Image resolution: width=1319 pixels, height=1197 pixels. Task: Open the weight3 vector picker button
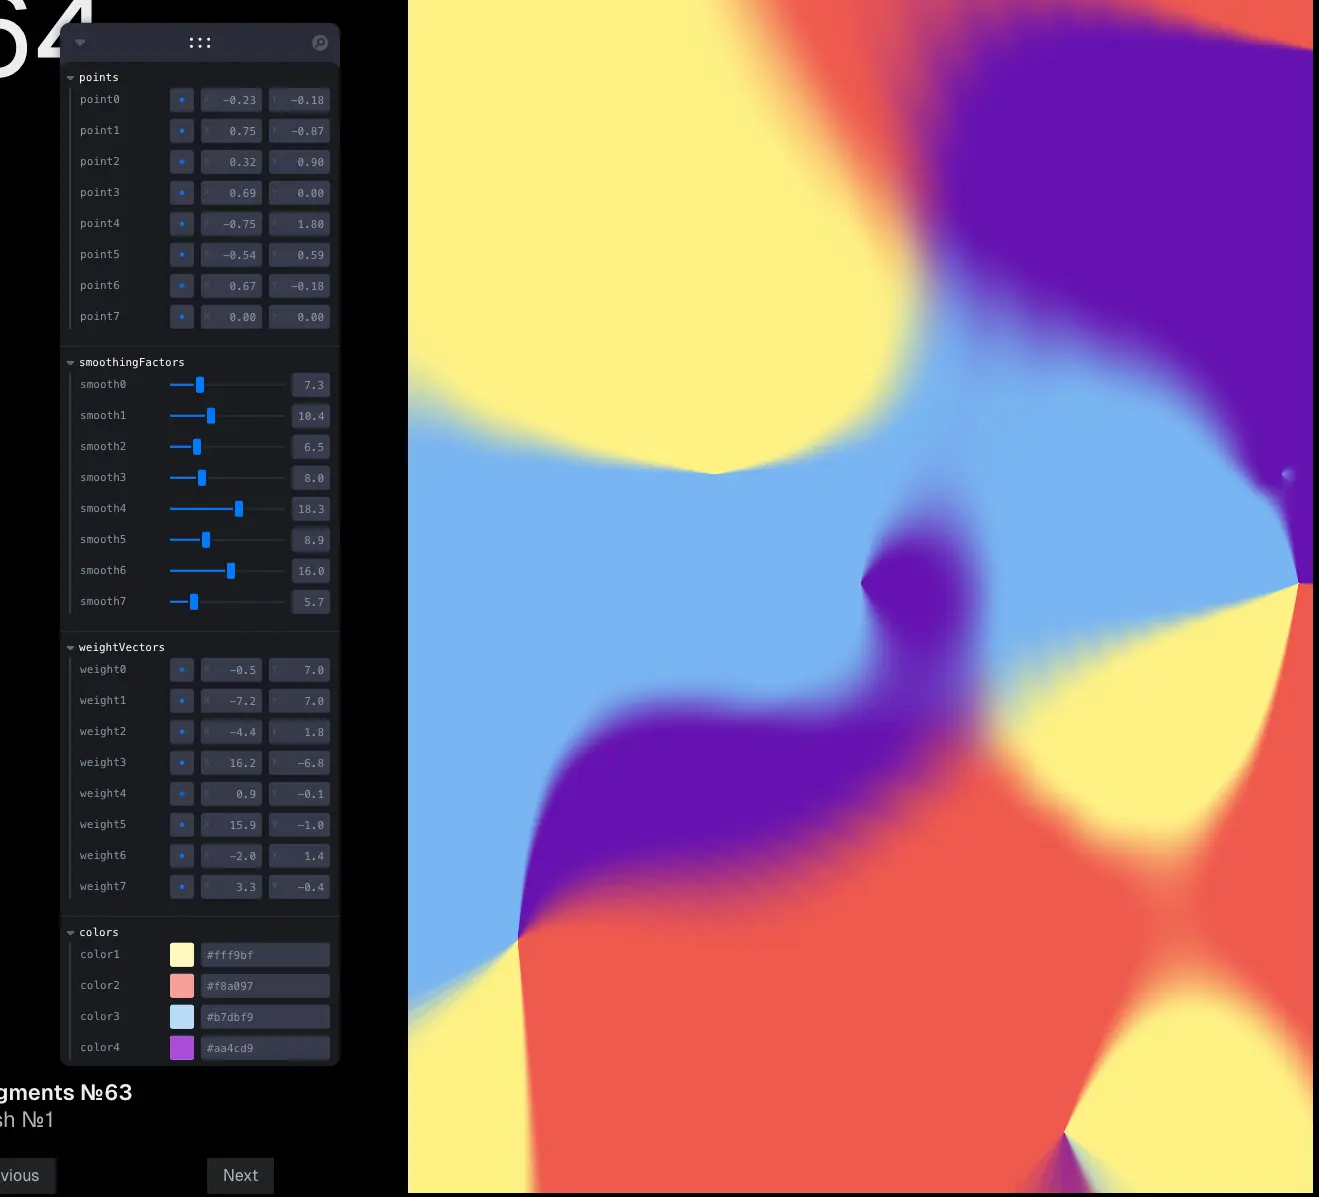[x=181, y=763]
